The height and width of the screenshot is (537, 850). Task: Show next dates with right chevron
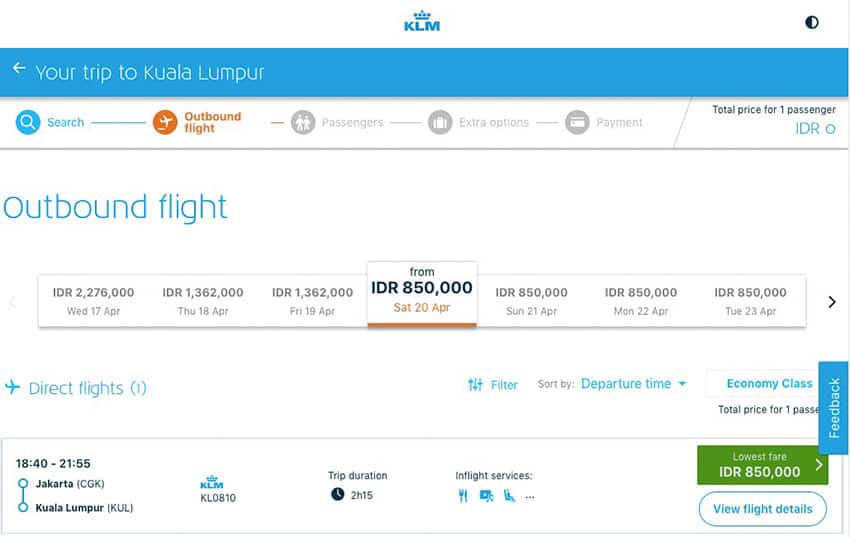tap(832, 302)
